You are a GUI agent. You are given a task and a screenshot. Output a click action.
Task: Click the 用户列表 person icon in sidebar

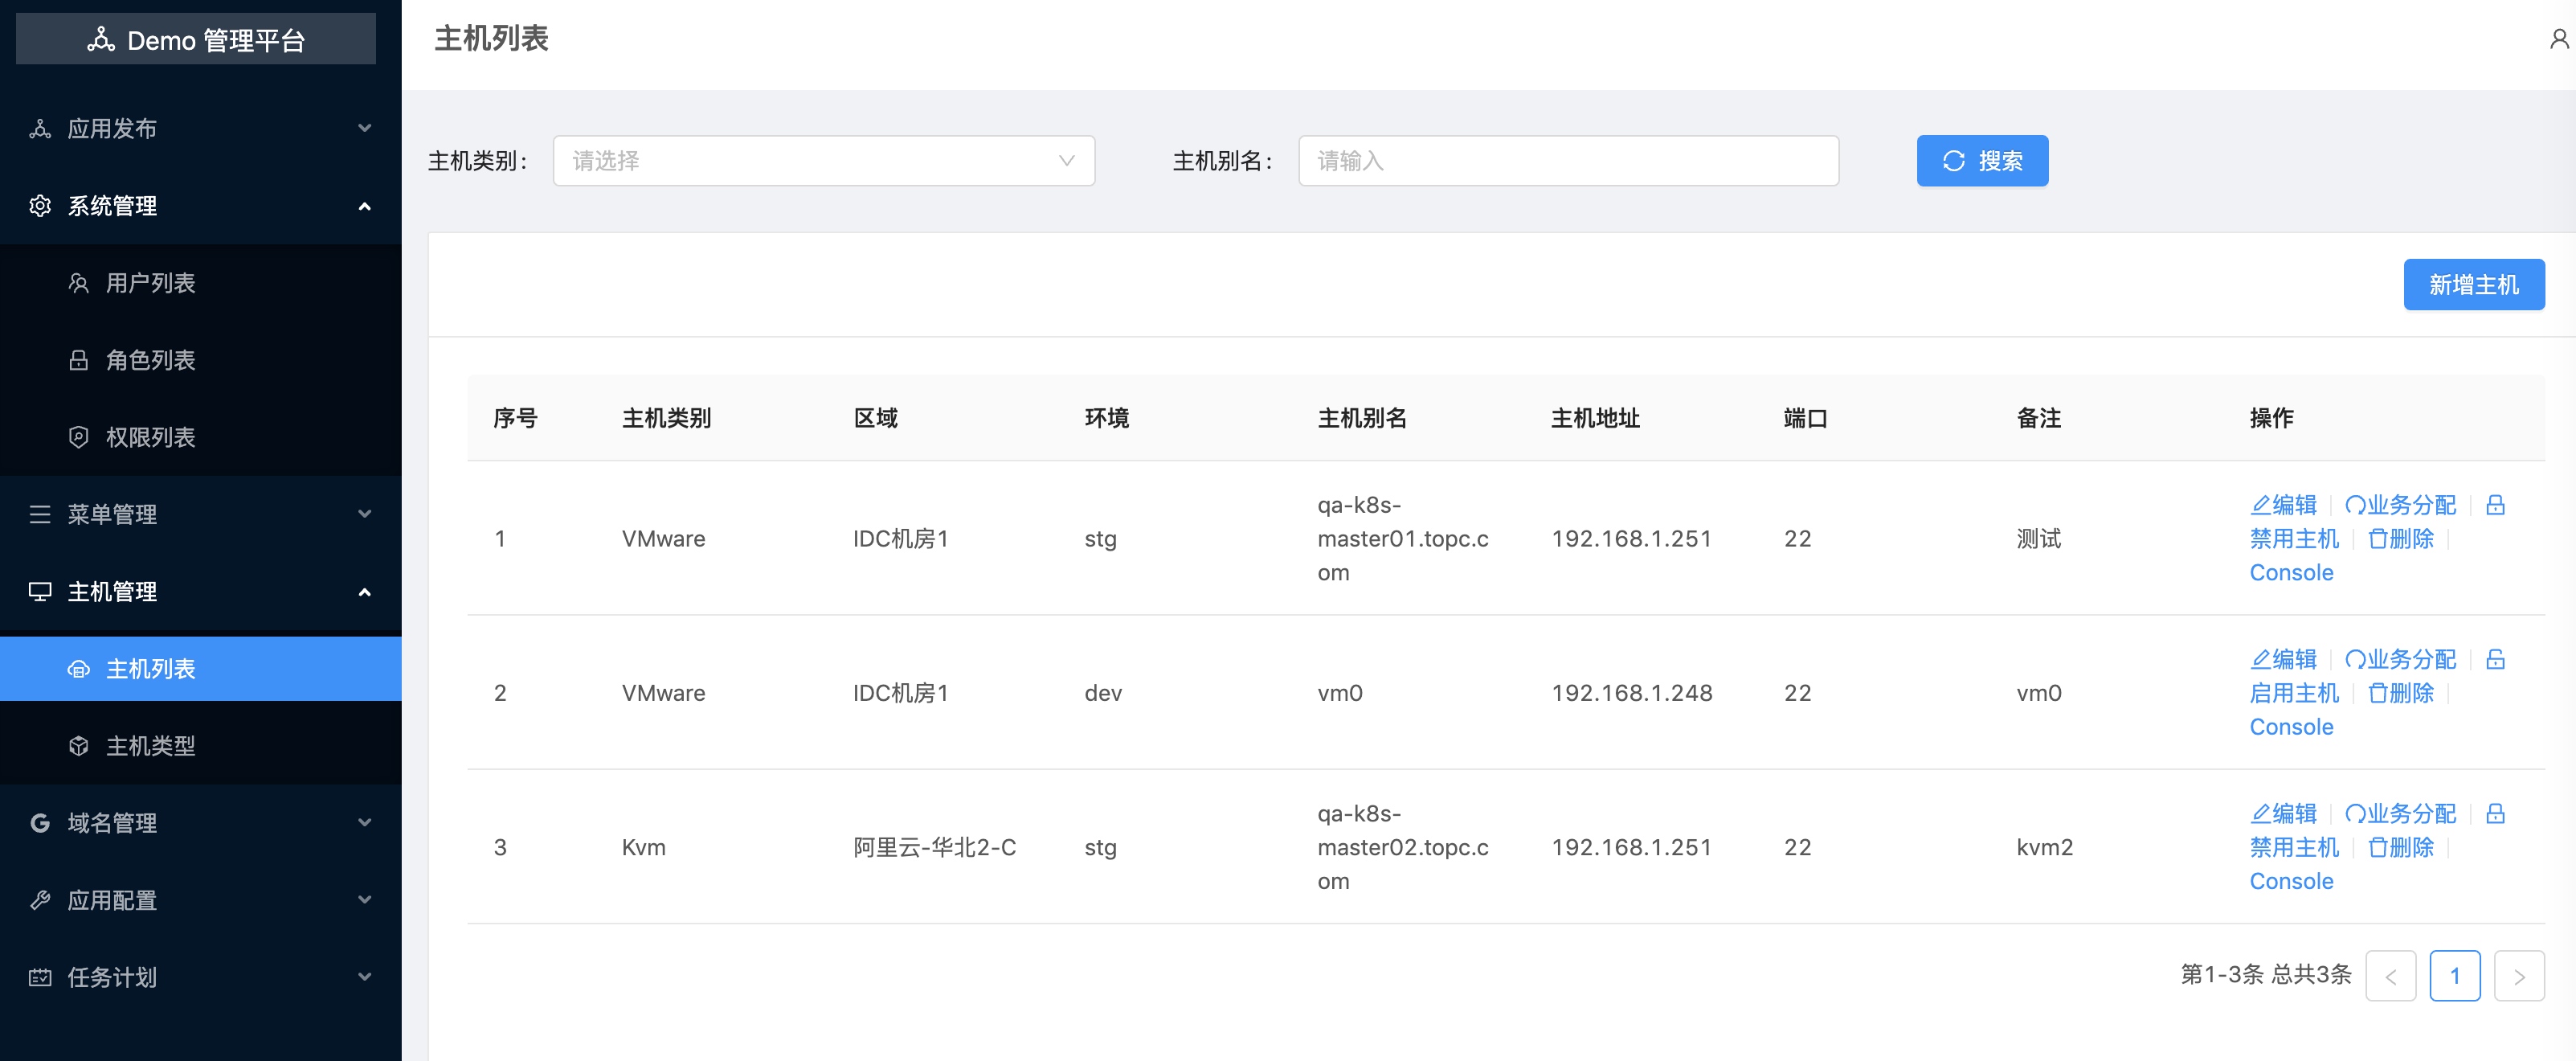[x=79, y=283]
